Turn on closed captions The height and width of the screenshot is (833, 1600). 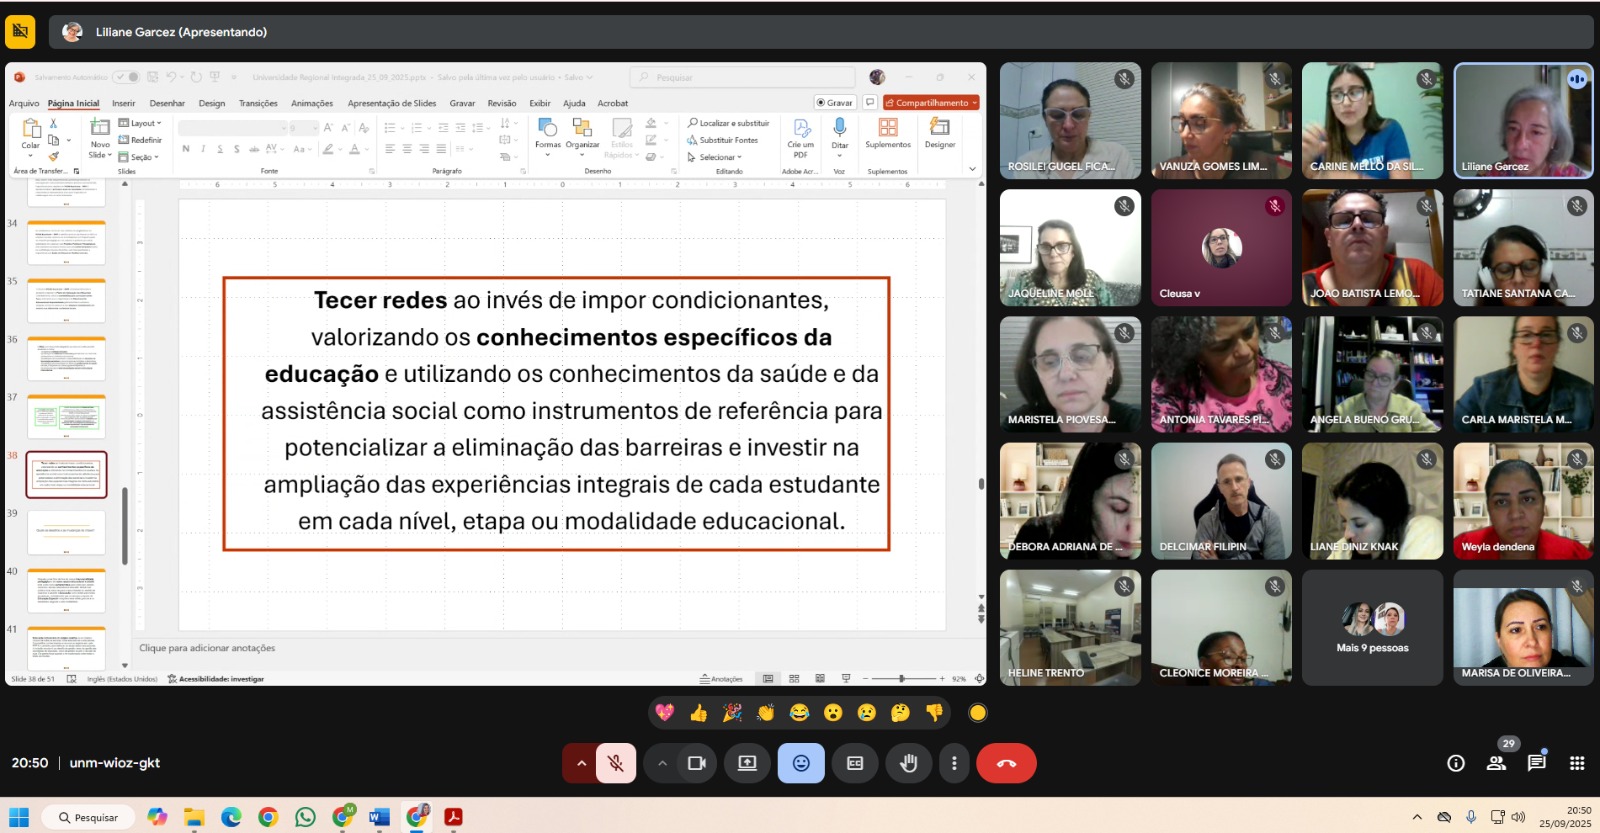click(x=855, y=763)
